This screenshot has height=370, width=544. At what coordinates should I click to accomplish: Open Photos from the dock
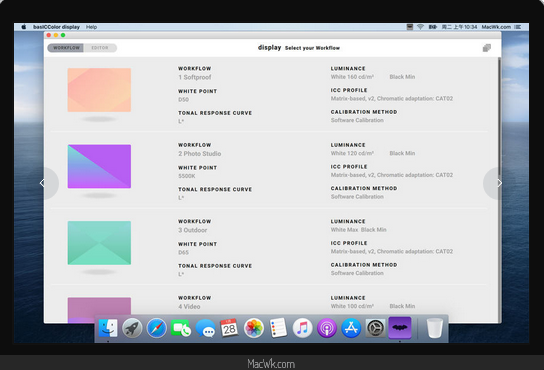254,328
